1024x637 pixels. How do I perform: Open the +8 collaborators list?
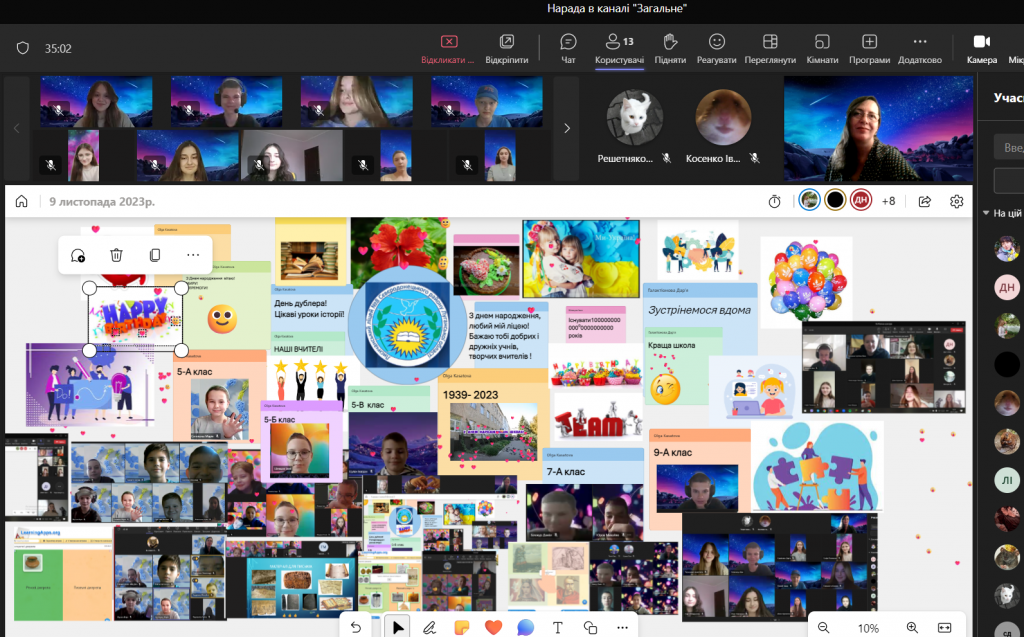(x=888, y=200)
